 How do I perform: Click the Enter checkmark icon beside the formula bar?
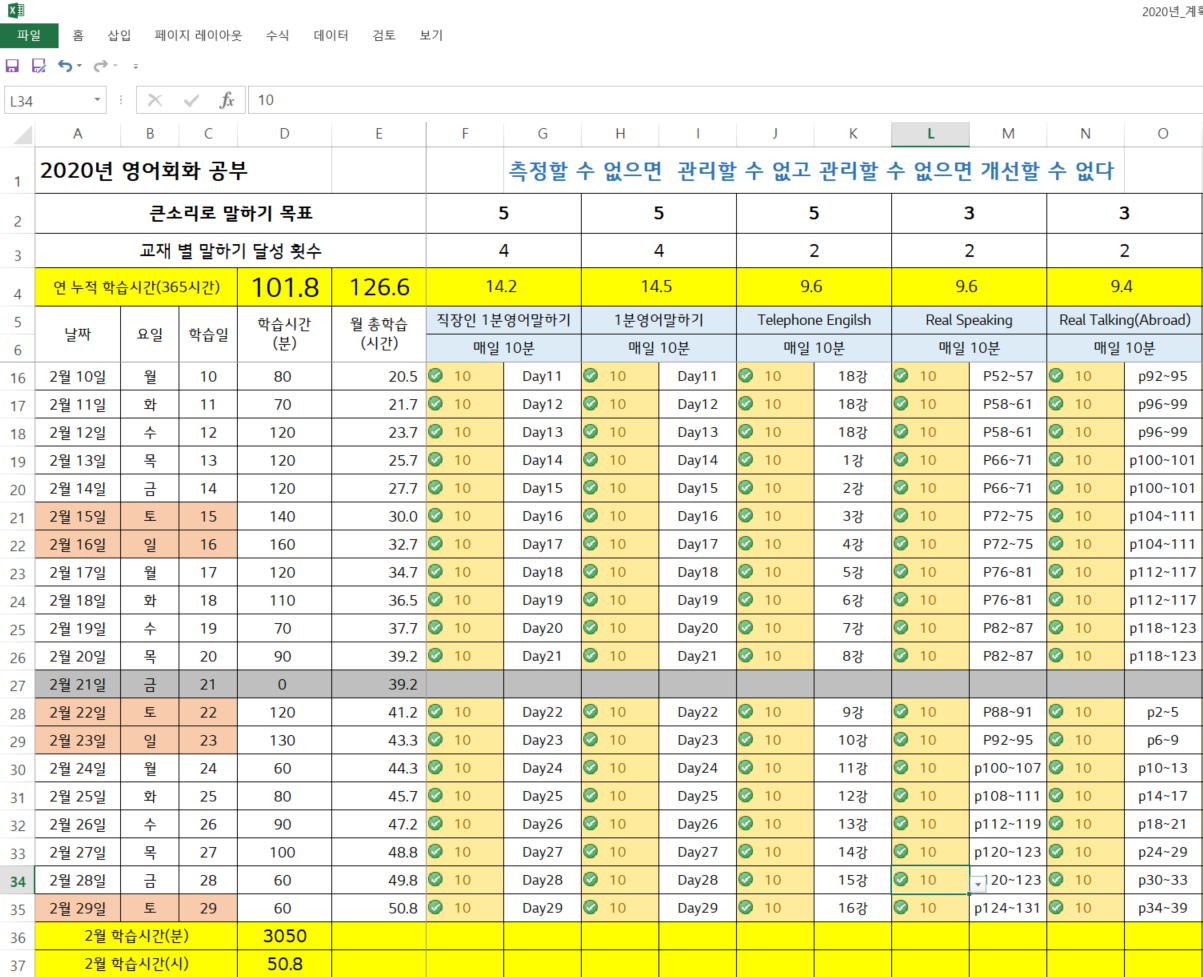click(x=191, y=100)
